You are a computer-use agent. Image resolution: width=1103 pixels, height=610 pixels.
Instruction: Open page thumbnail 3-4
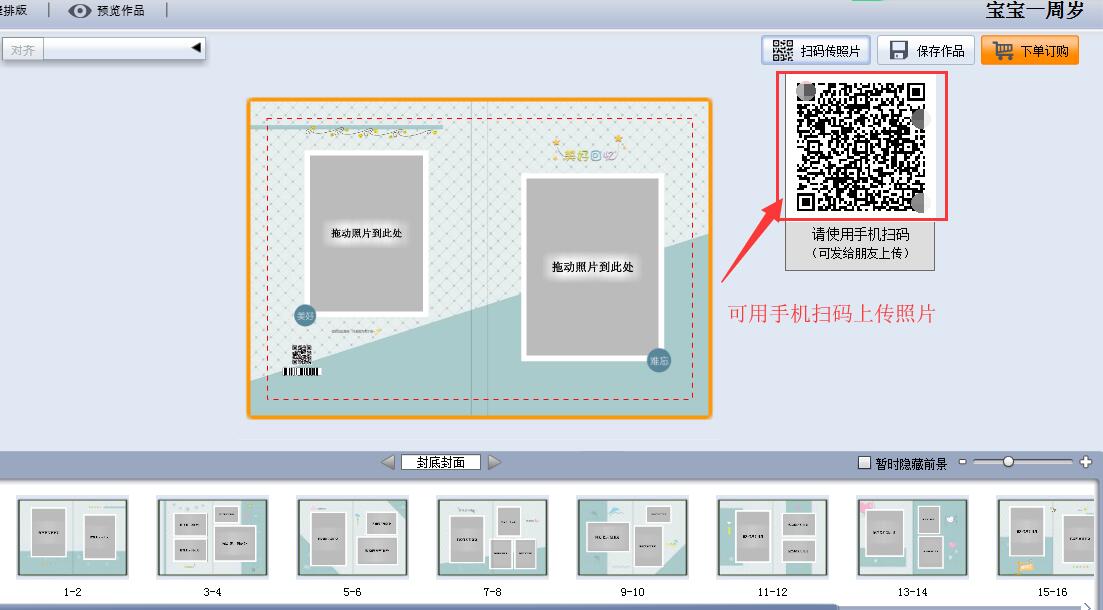tap(212, 537)
